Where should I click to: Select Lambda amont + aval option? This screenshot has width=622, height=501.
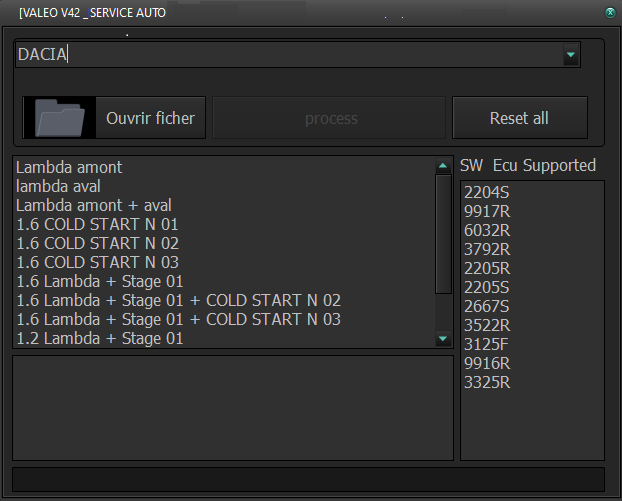[94, 205]
